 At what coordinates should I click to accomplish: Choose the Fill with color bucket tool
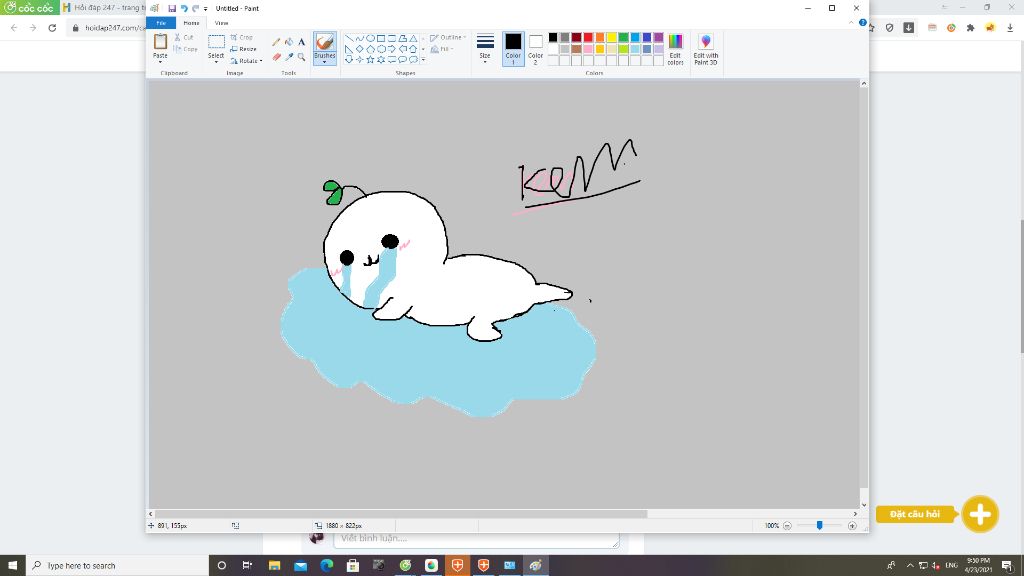click(289, 42)
